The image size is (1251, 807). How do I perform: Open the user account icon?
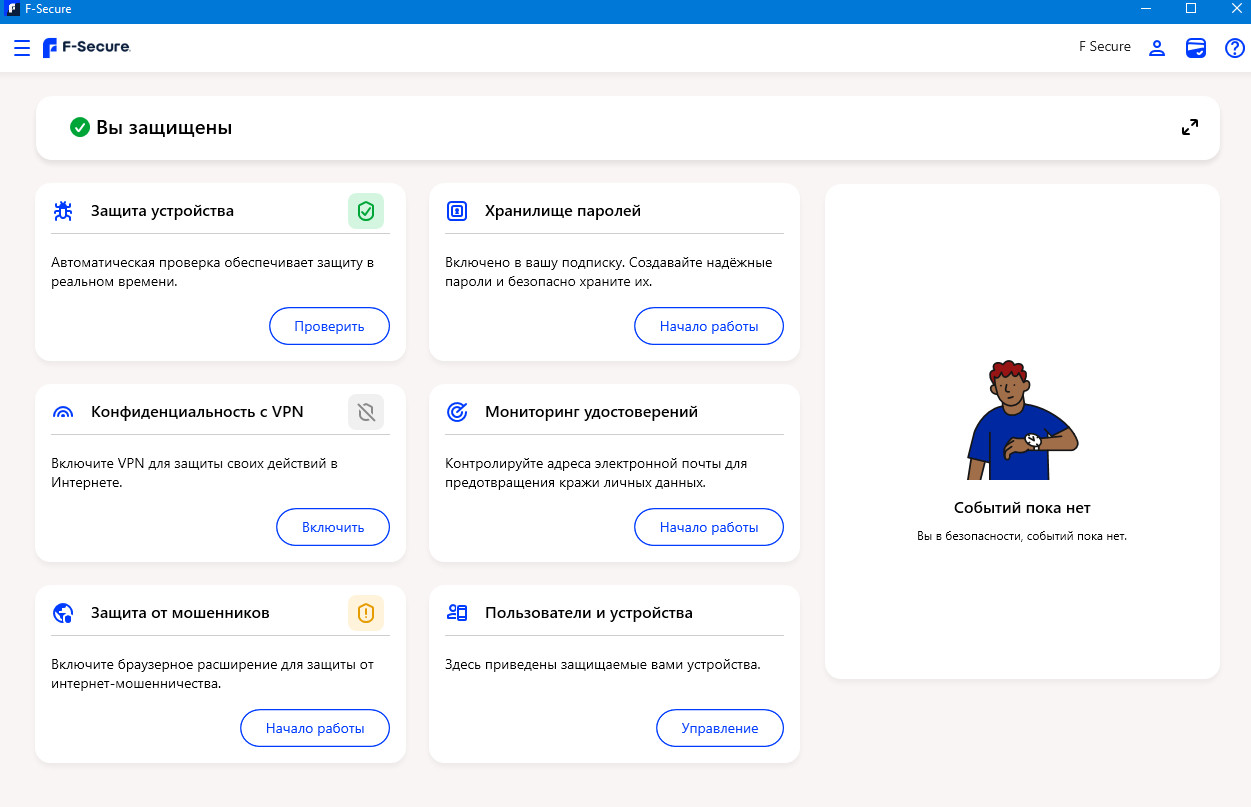1157,47
